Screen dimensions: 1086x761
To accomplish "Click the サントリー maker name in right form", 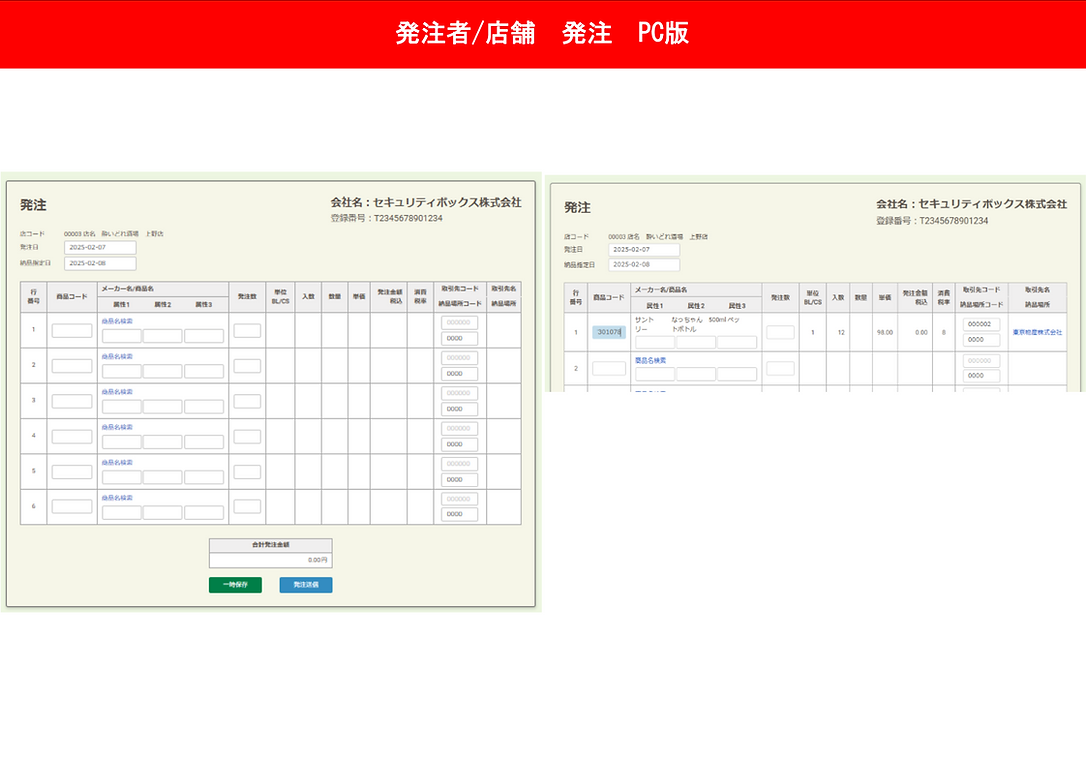I will pyautogui.click(x=644, y=324).
